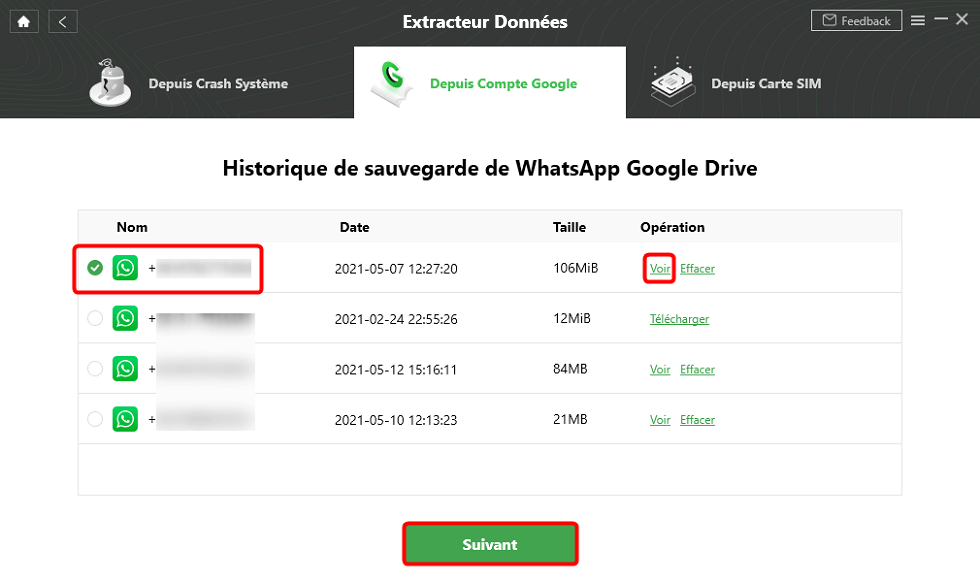Select the backup dated 2021-05-07
The width and height of the screenshot is (980, 582).
coord(95,268)
